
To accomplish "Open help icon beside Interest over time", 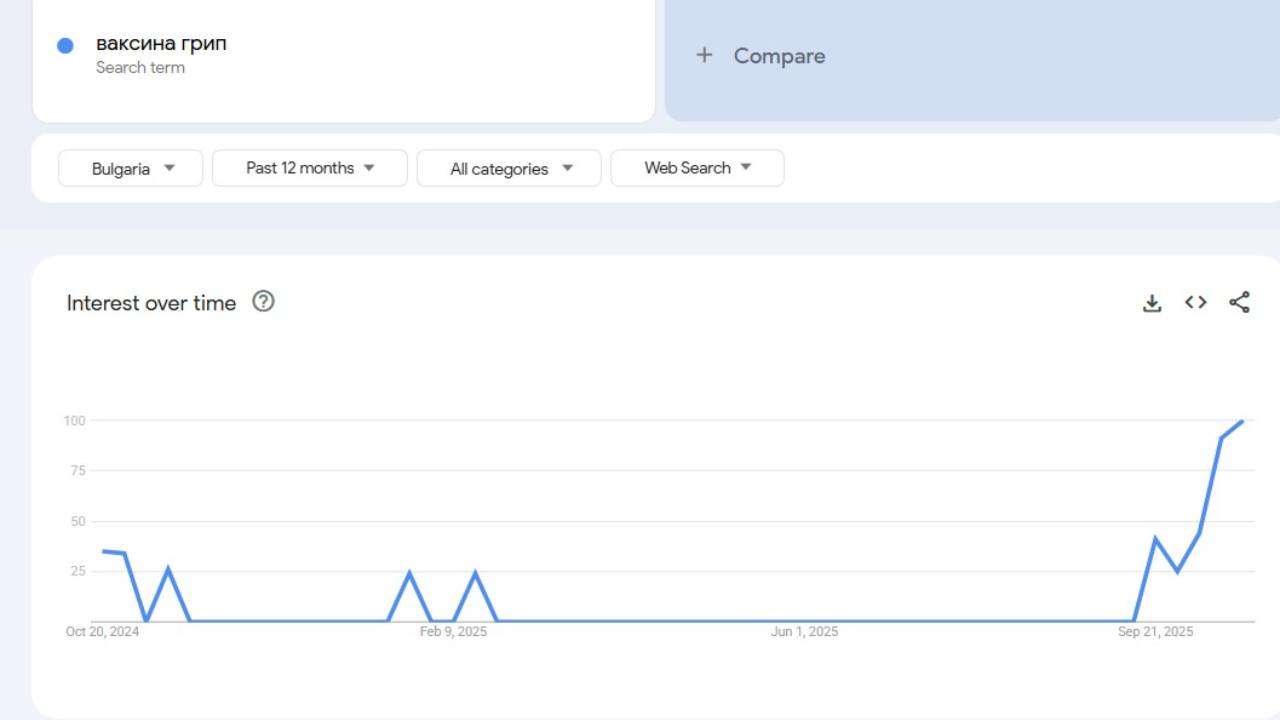I will (x=263, y=302).
